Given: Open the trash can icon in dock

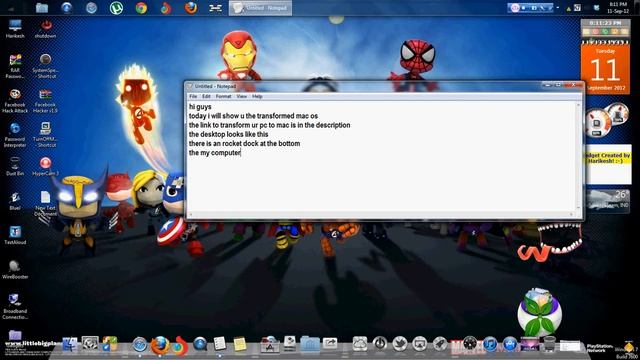Looking at the screenshot, I should click(550, 344).
